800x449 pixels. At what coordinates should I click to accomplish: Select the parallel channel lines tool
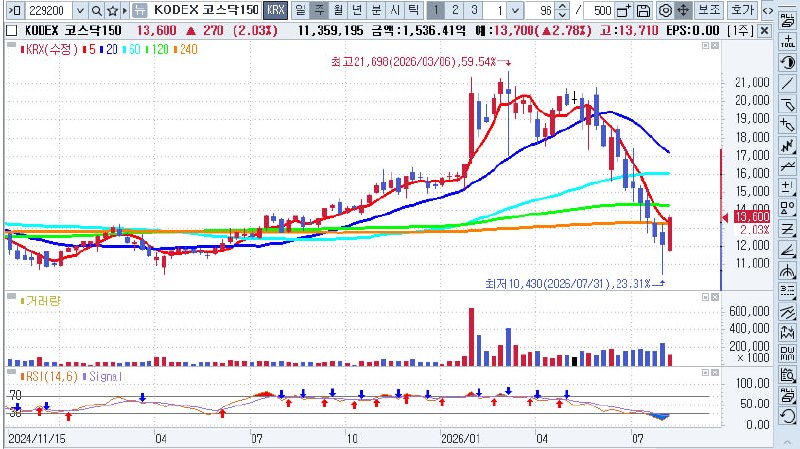tap(787, 312)
